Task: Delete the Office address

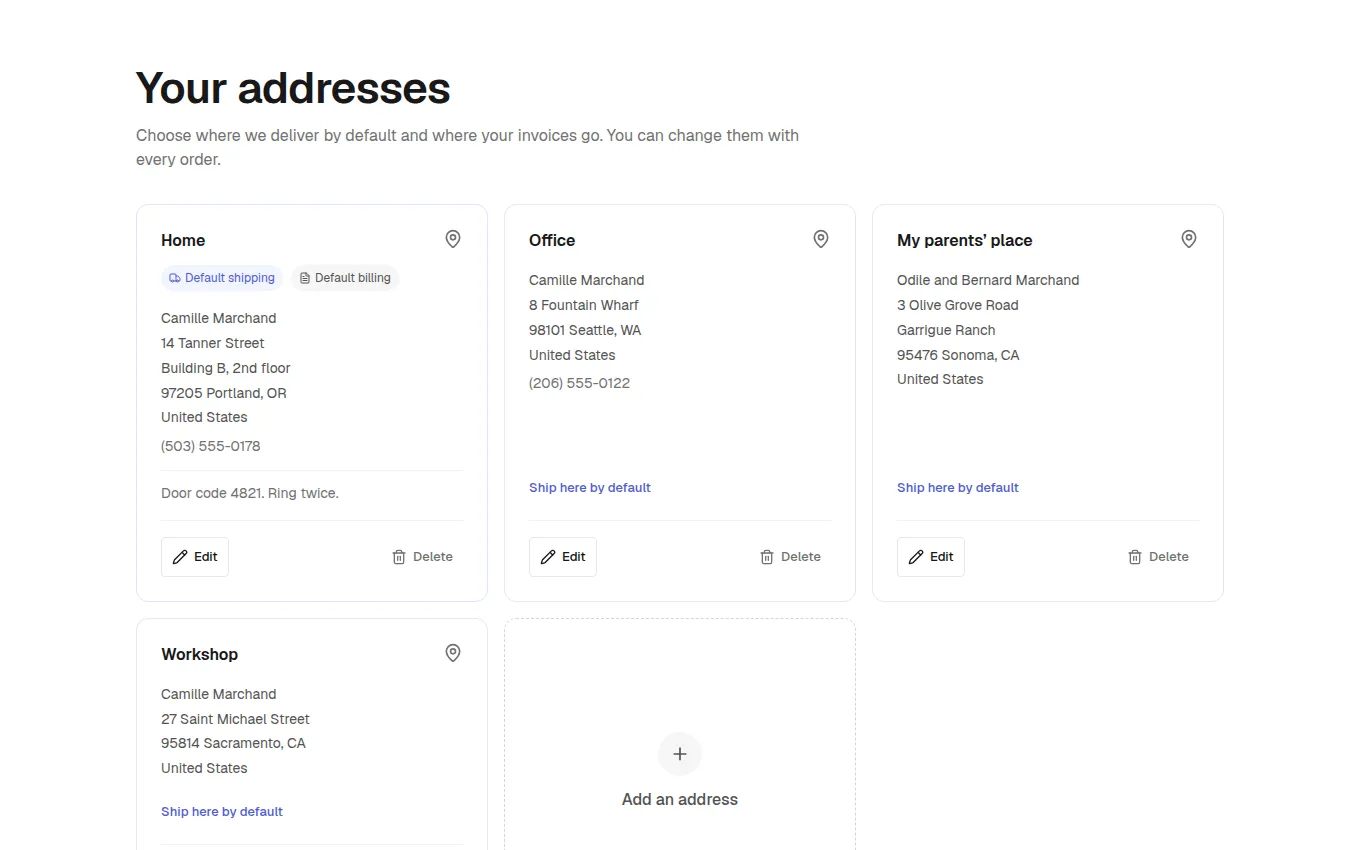Action: click(790, 557)
